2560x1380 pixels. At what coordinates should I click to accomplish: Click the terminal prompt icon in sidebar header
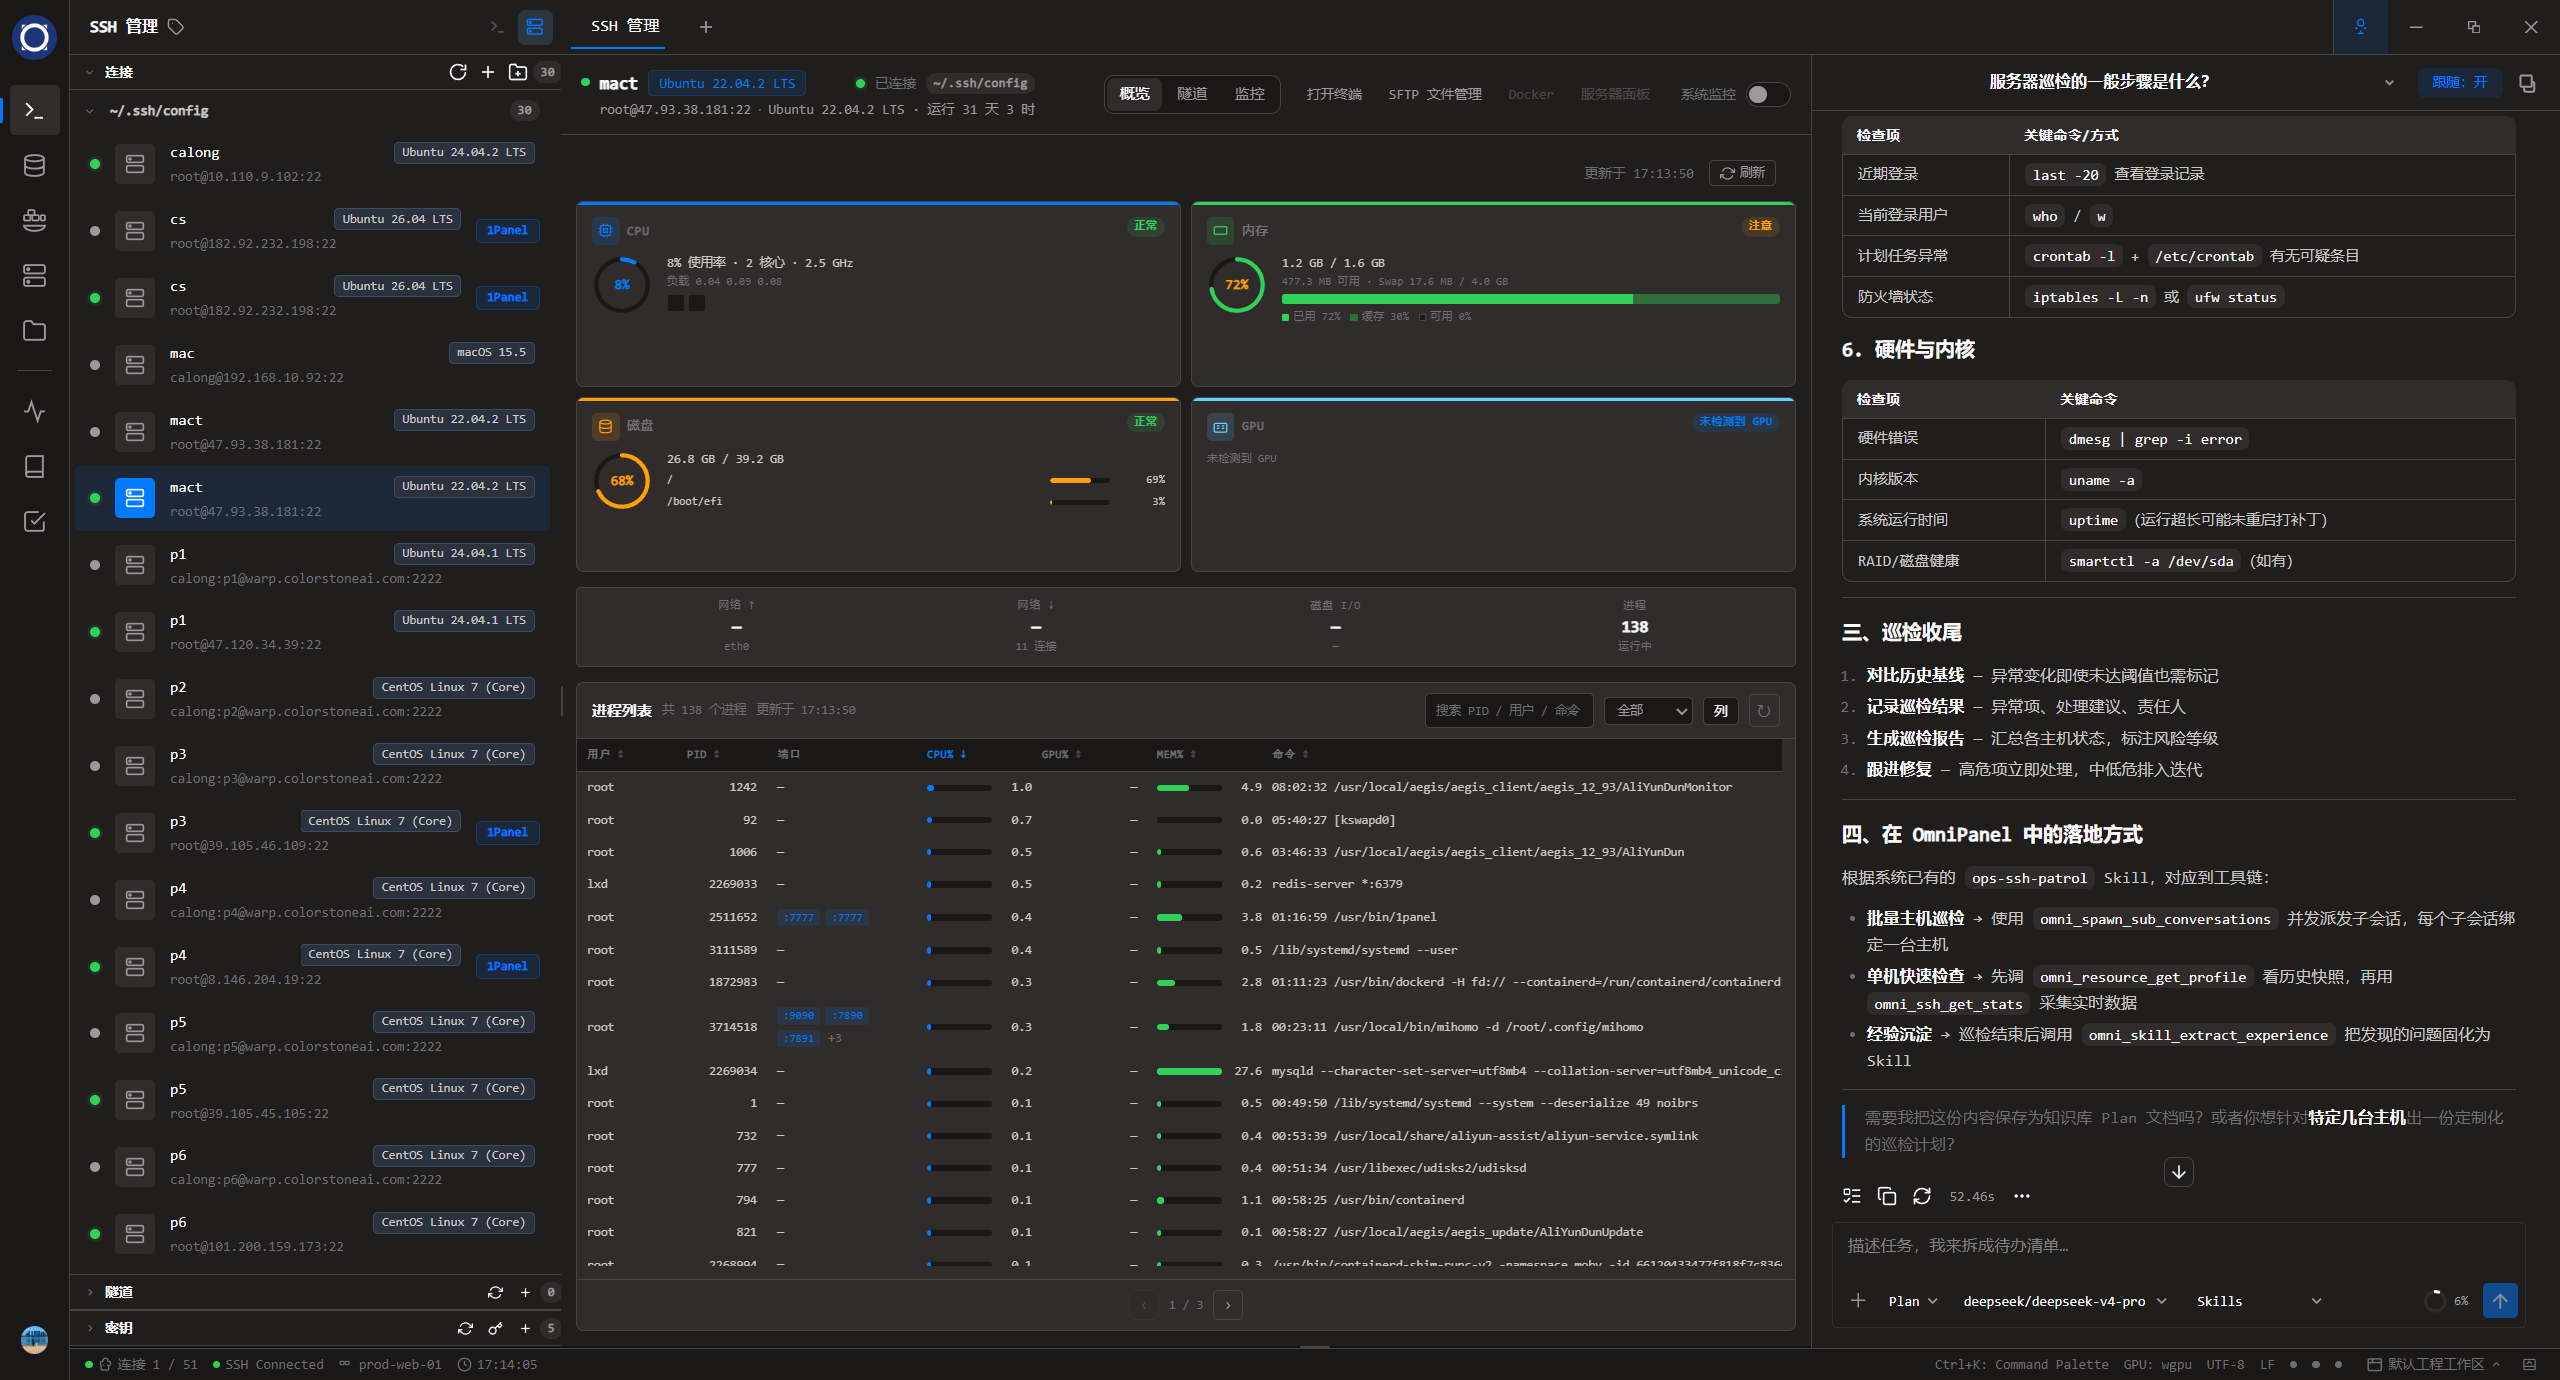tap(497, 27)
